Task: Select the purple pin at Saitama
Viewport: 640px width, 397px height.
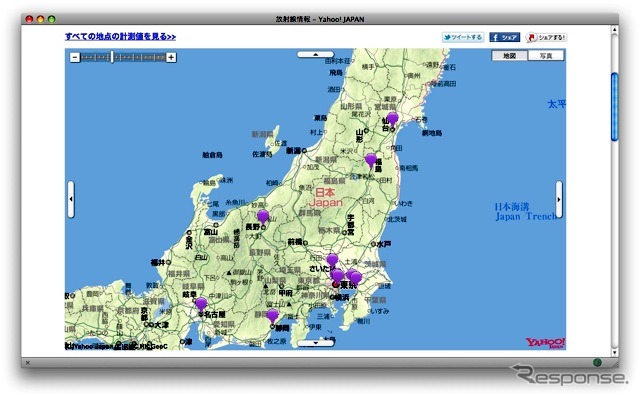Action: (x=332, y=260)
